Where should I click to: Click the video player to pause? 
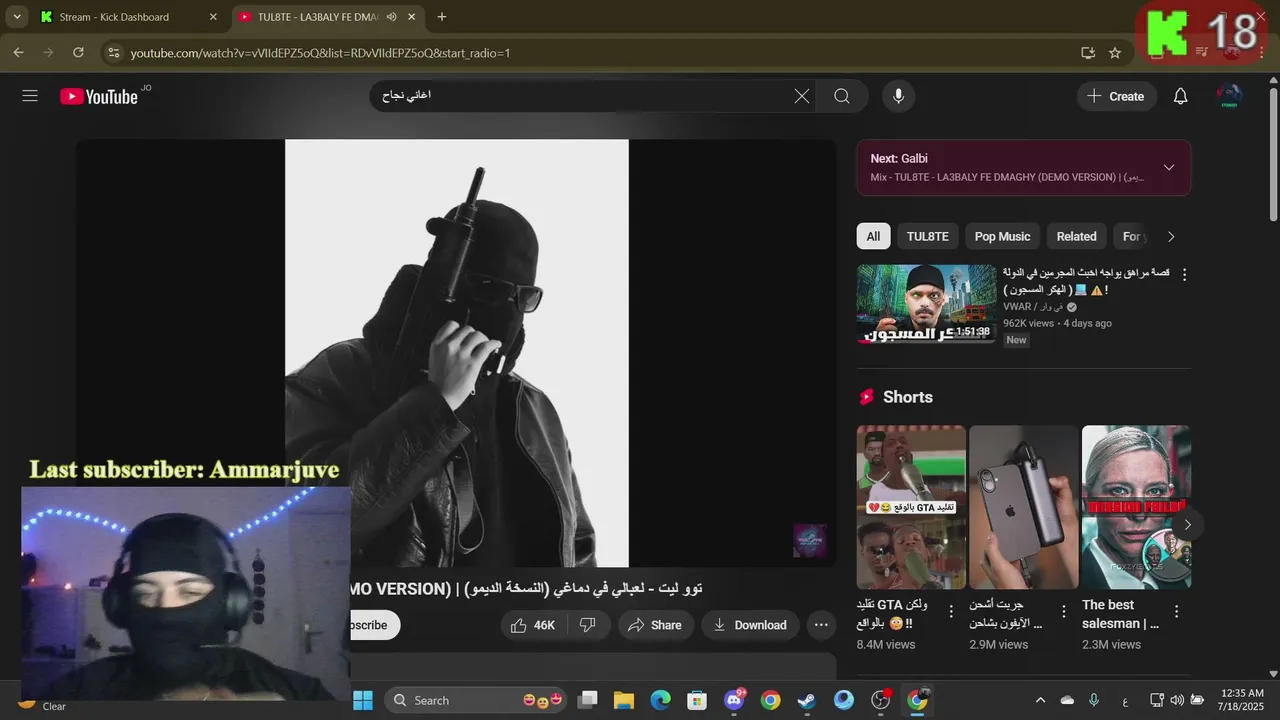[456, 353]
